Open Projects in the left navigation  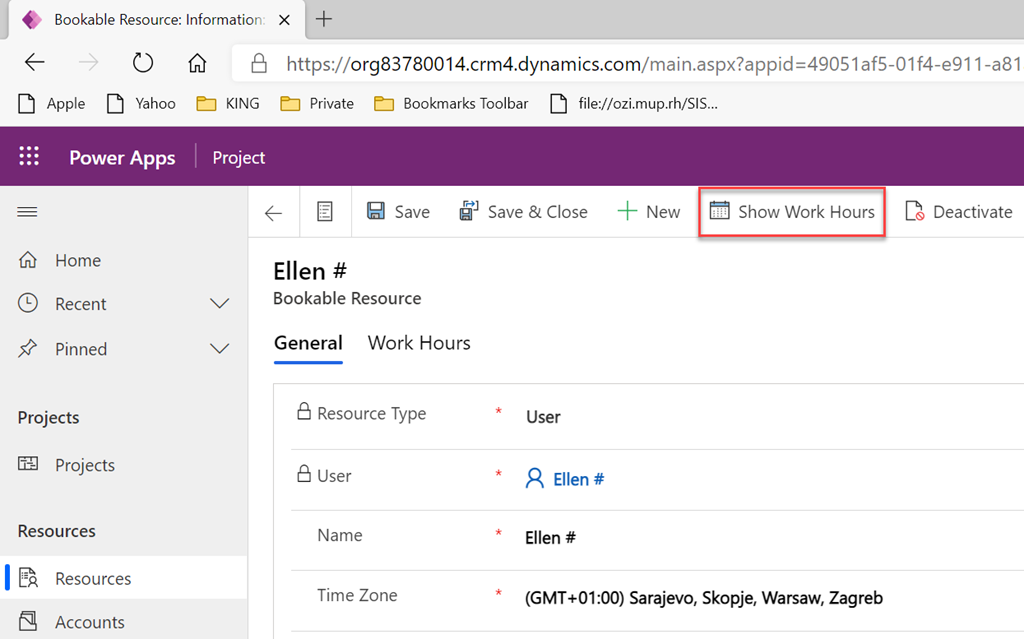pyautogui.click(x=84, y=465)
